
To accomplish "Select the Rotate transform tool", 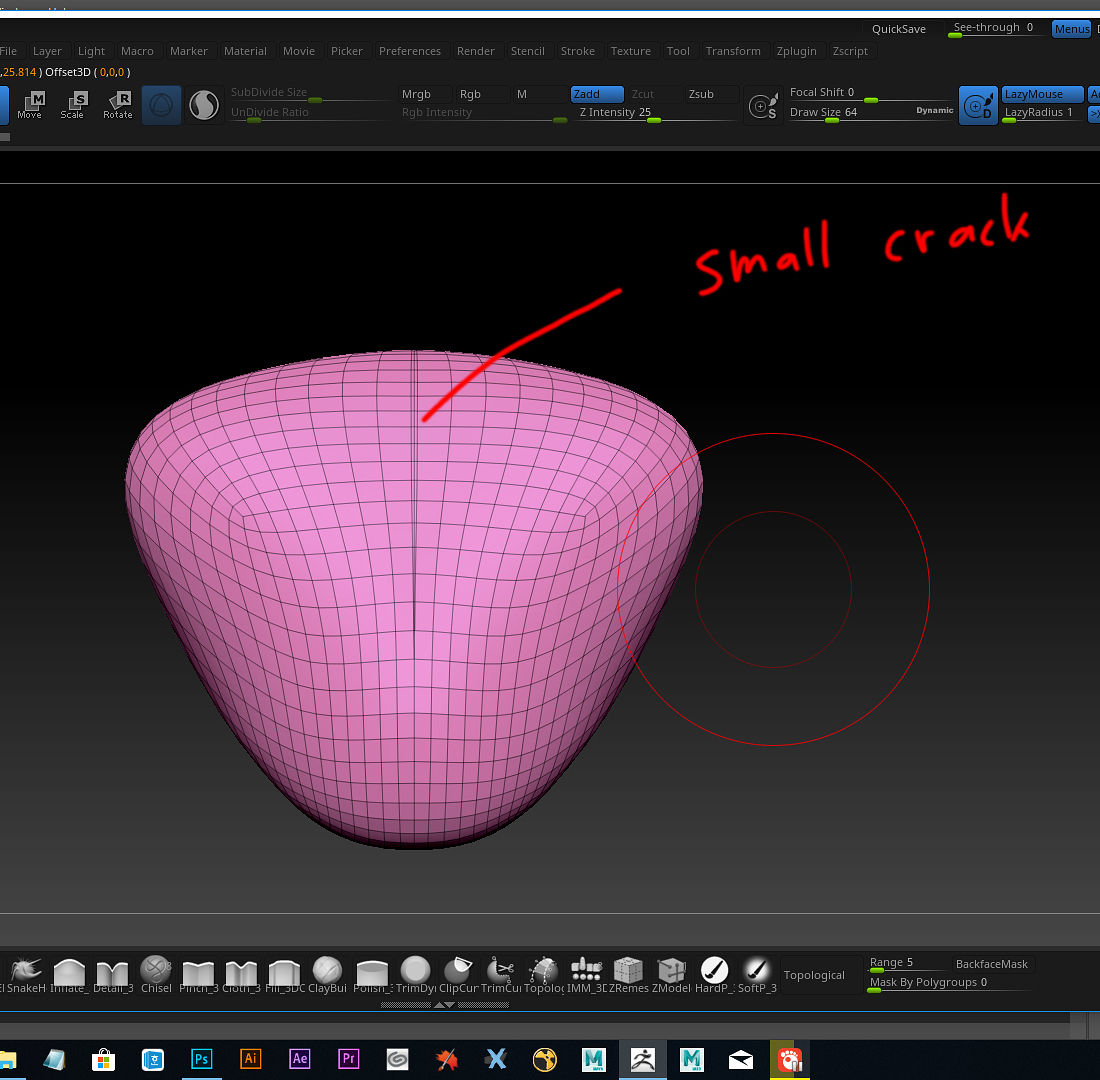I will (118, 105).
